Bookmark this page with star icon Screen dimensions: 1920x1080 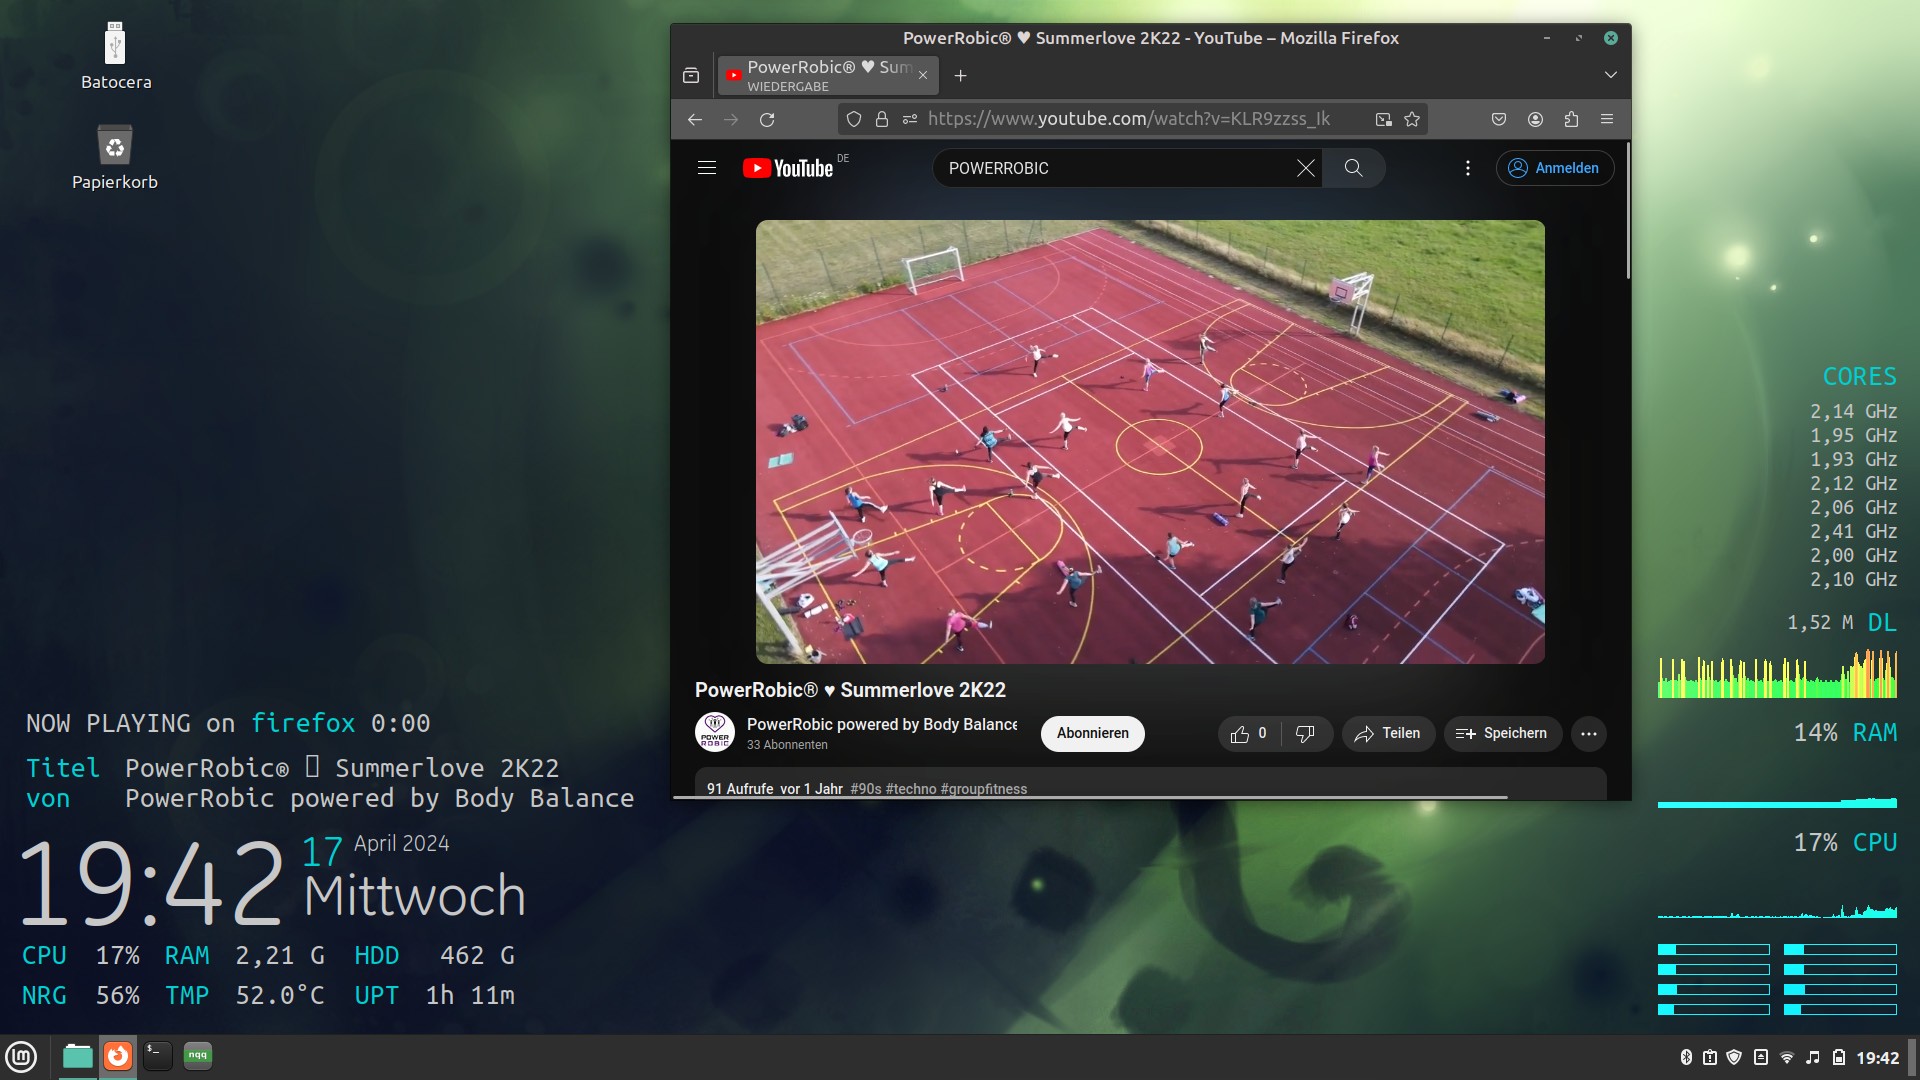(x=1412, y=119)
